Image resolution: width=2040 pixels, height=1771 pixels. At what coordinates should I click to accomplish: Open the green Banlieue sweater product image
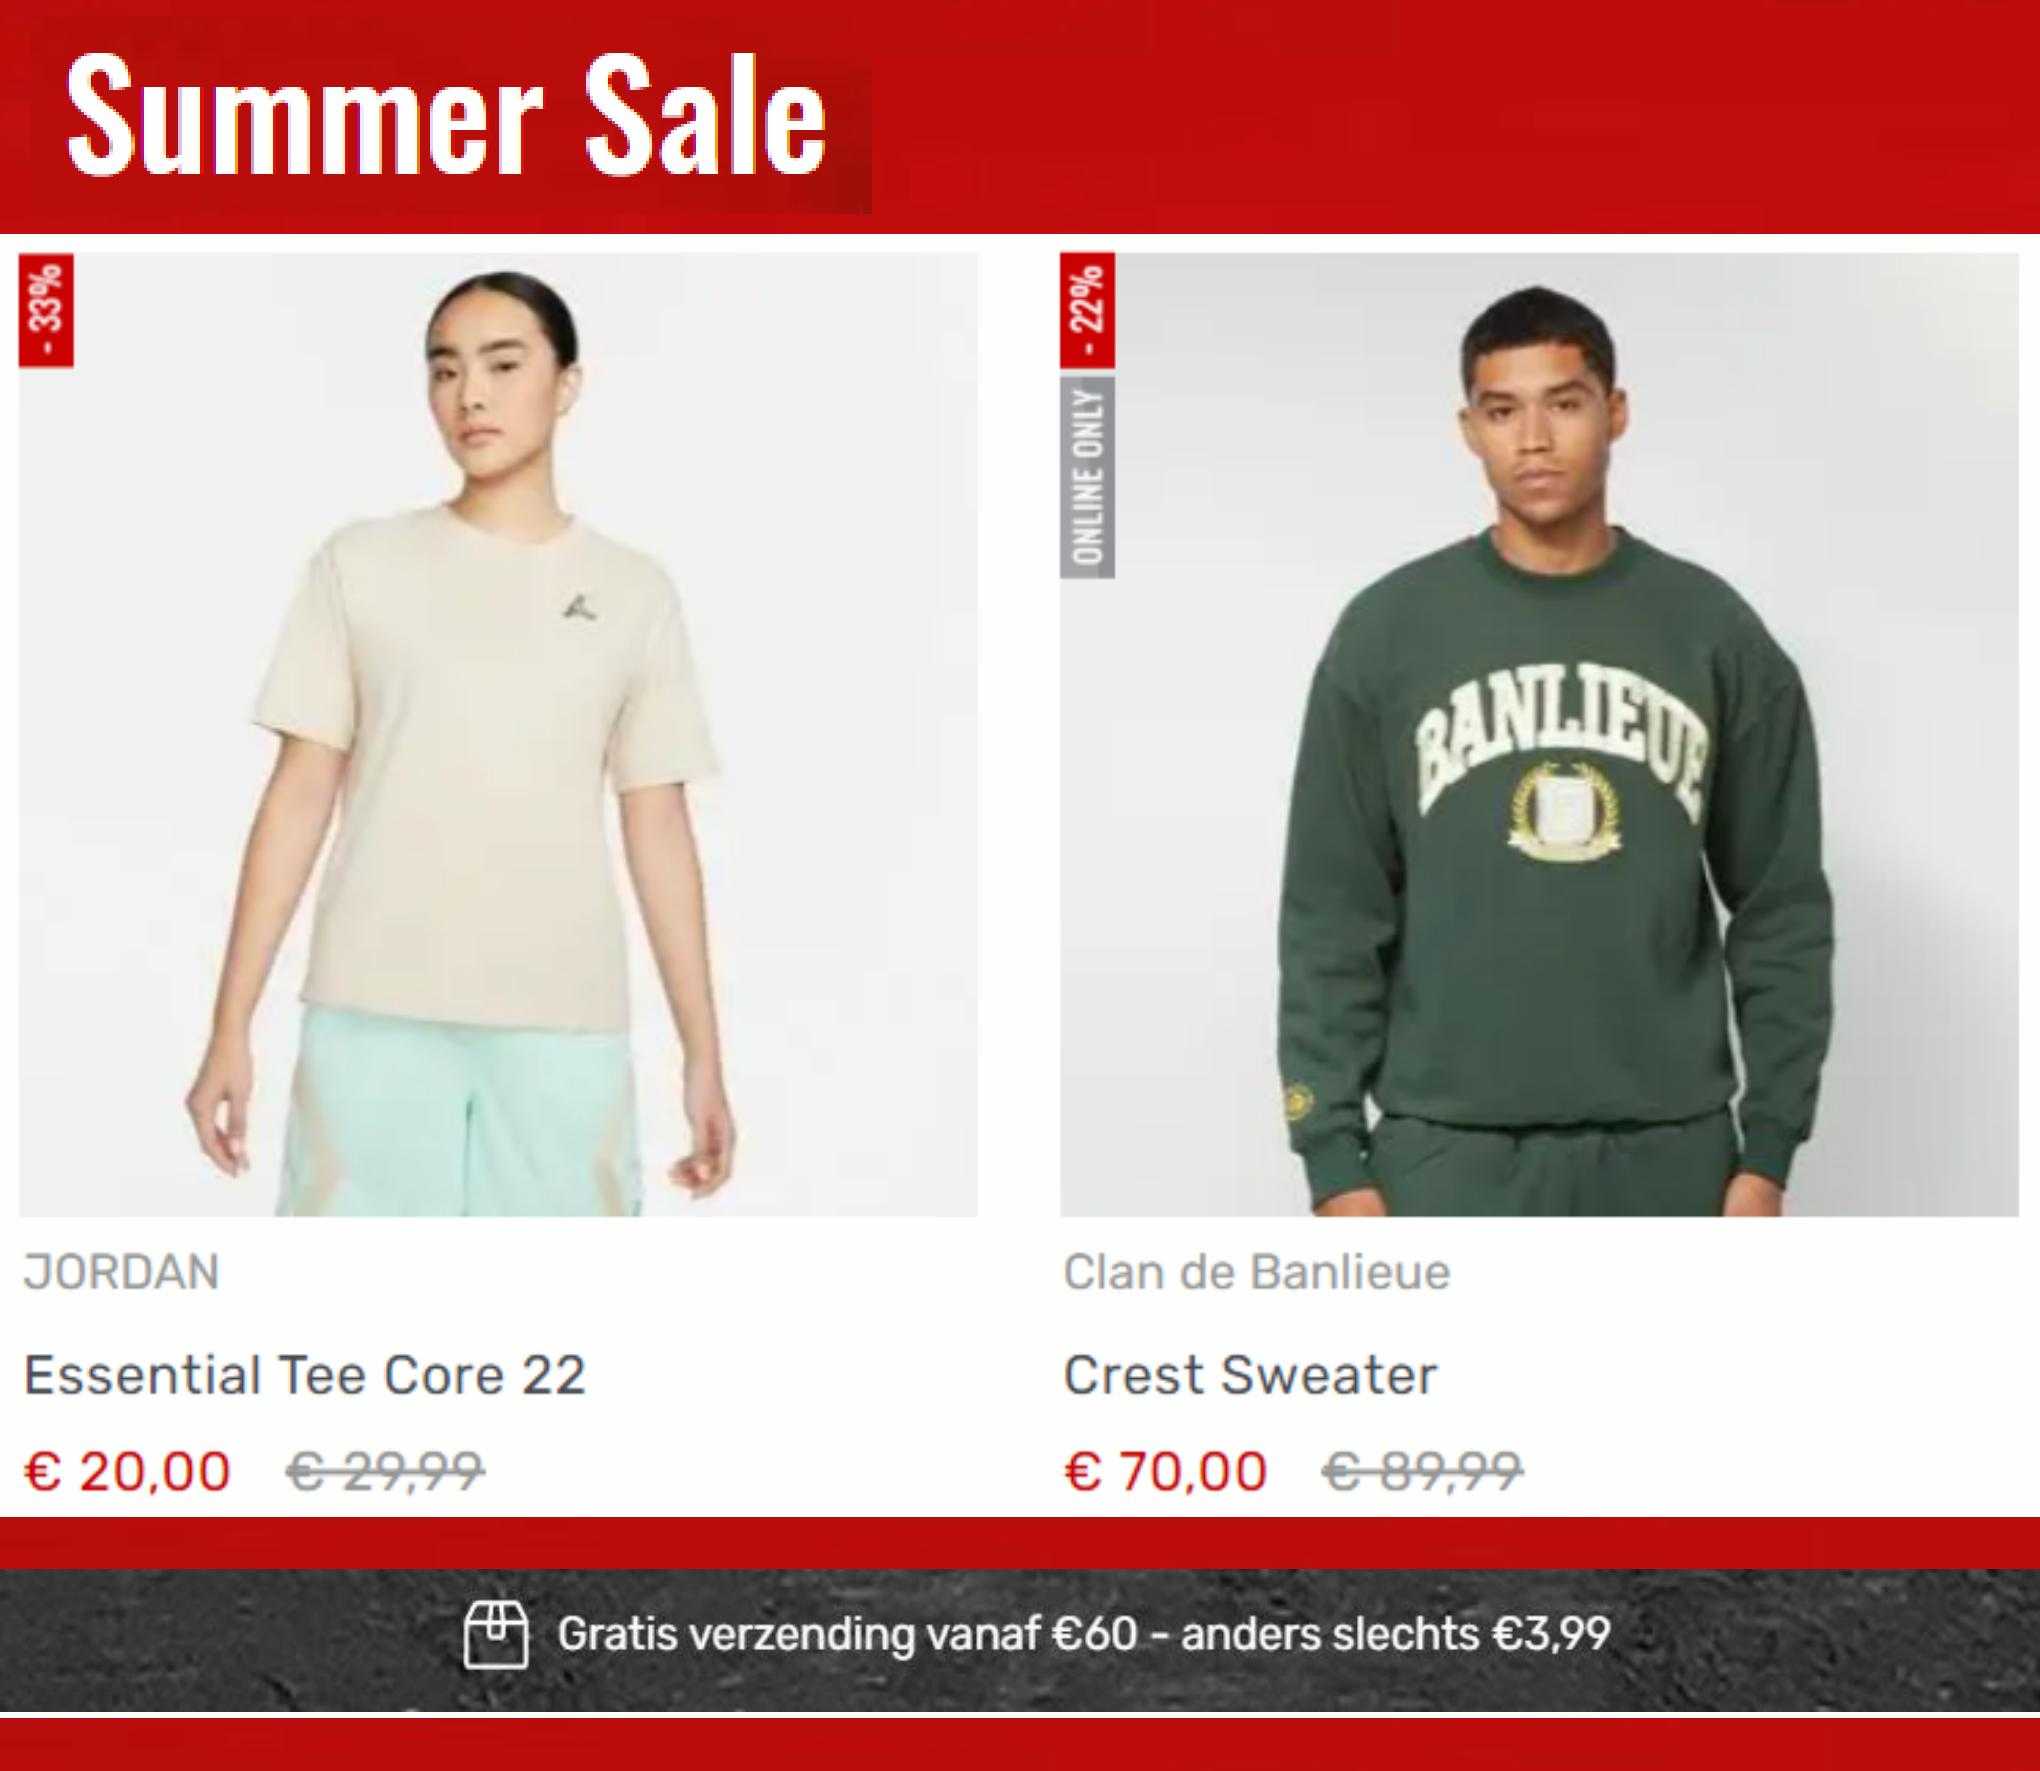[x=1539, y=735]
